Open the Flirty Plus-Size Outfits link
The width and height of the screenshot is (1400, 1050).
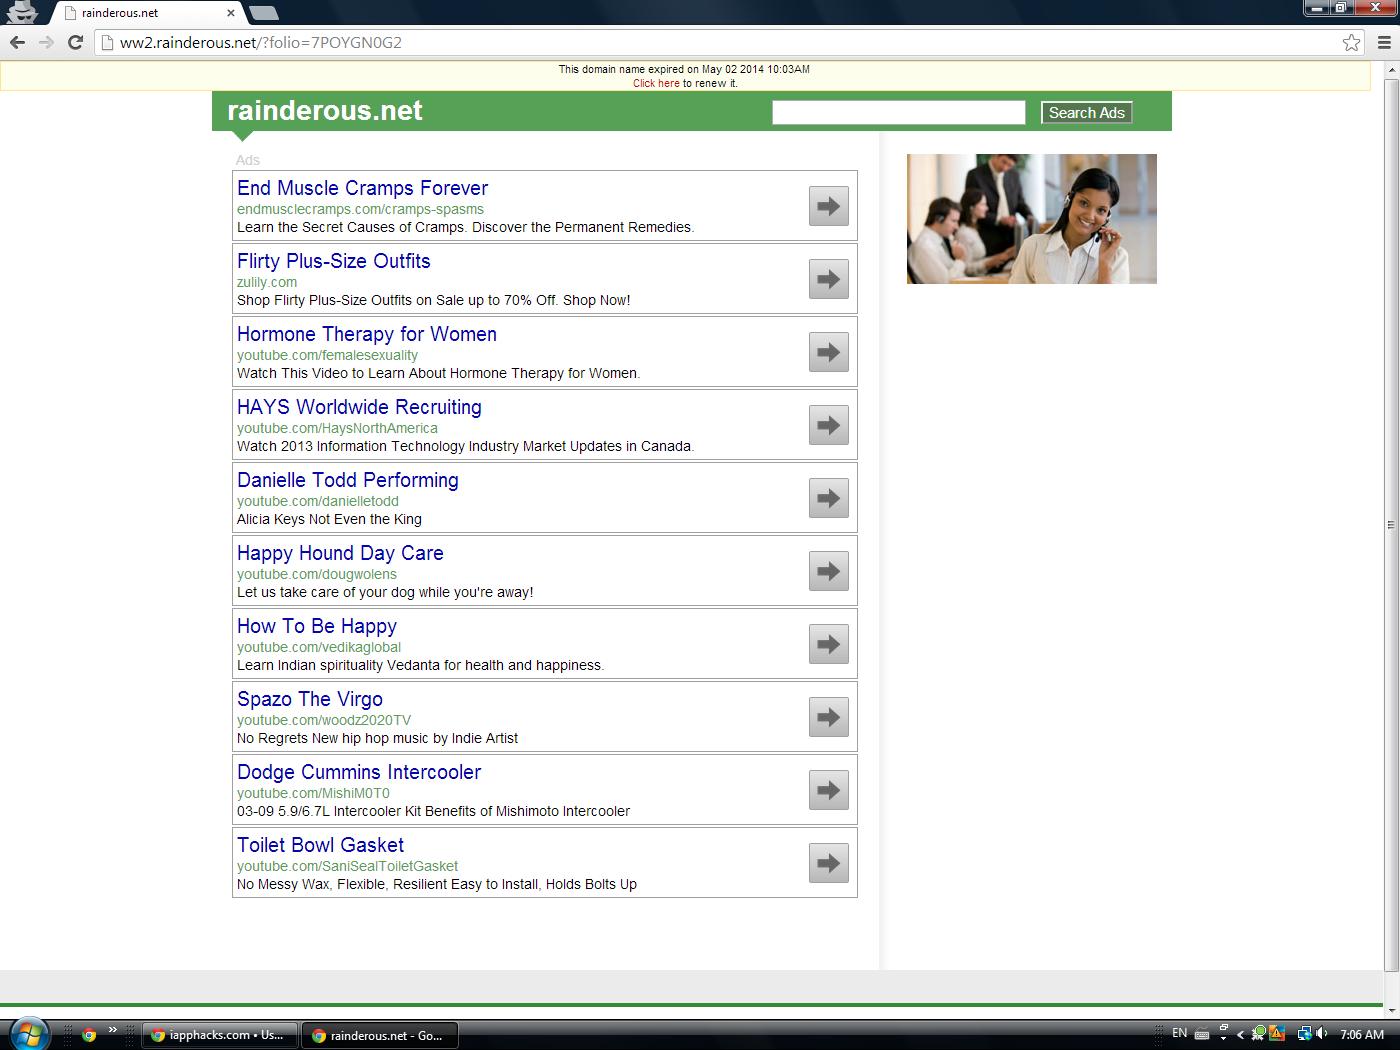pos(333,261)
